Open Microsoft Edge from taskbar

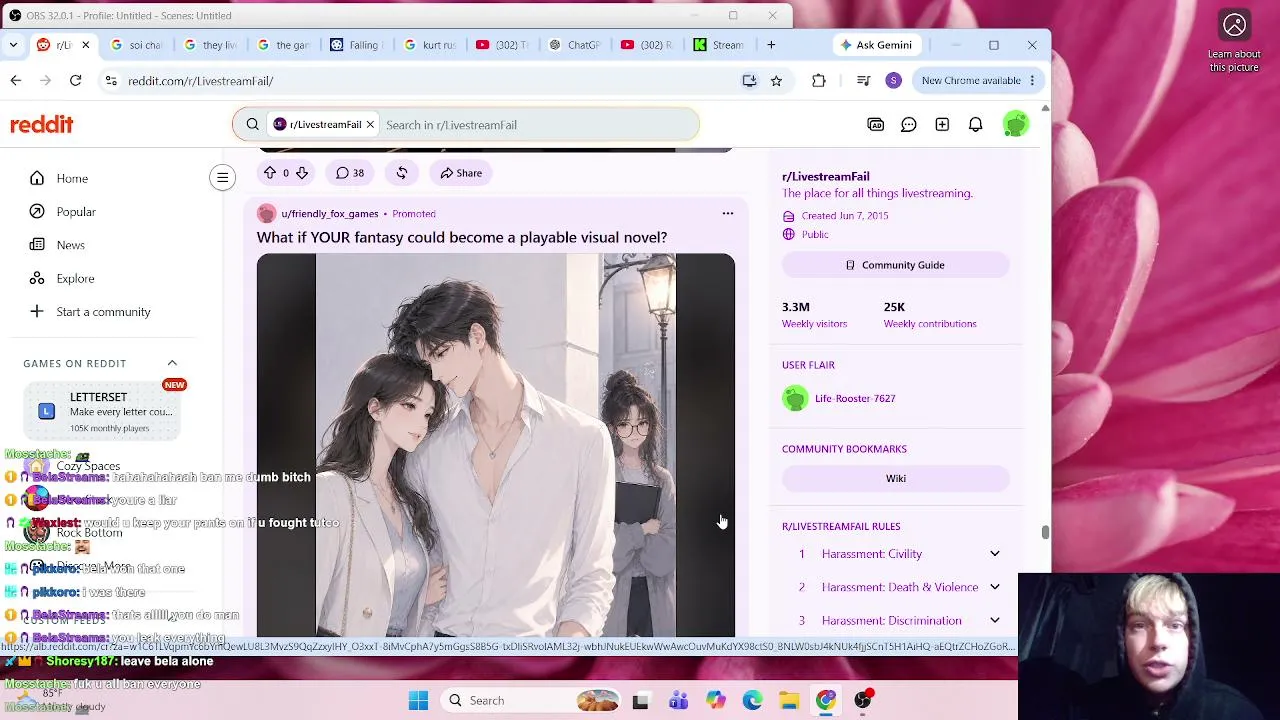(x=752, y=701)
